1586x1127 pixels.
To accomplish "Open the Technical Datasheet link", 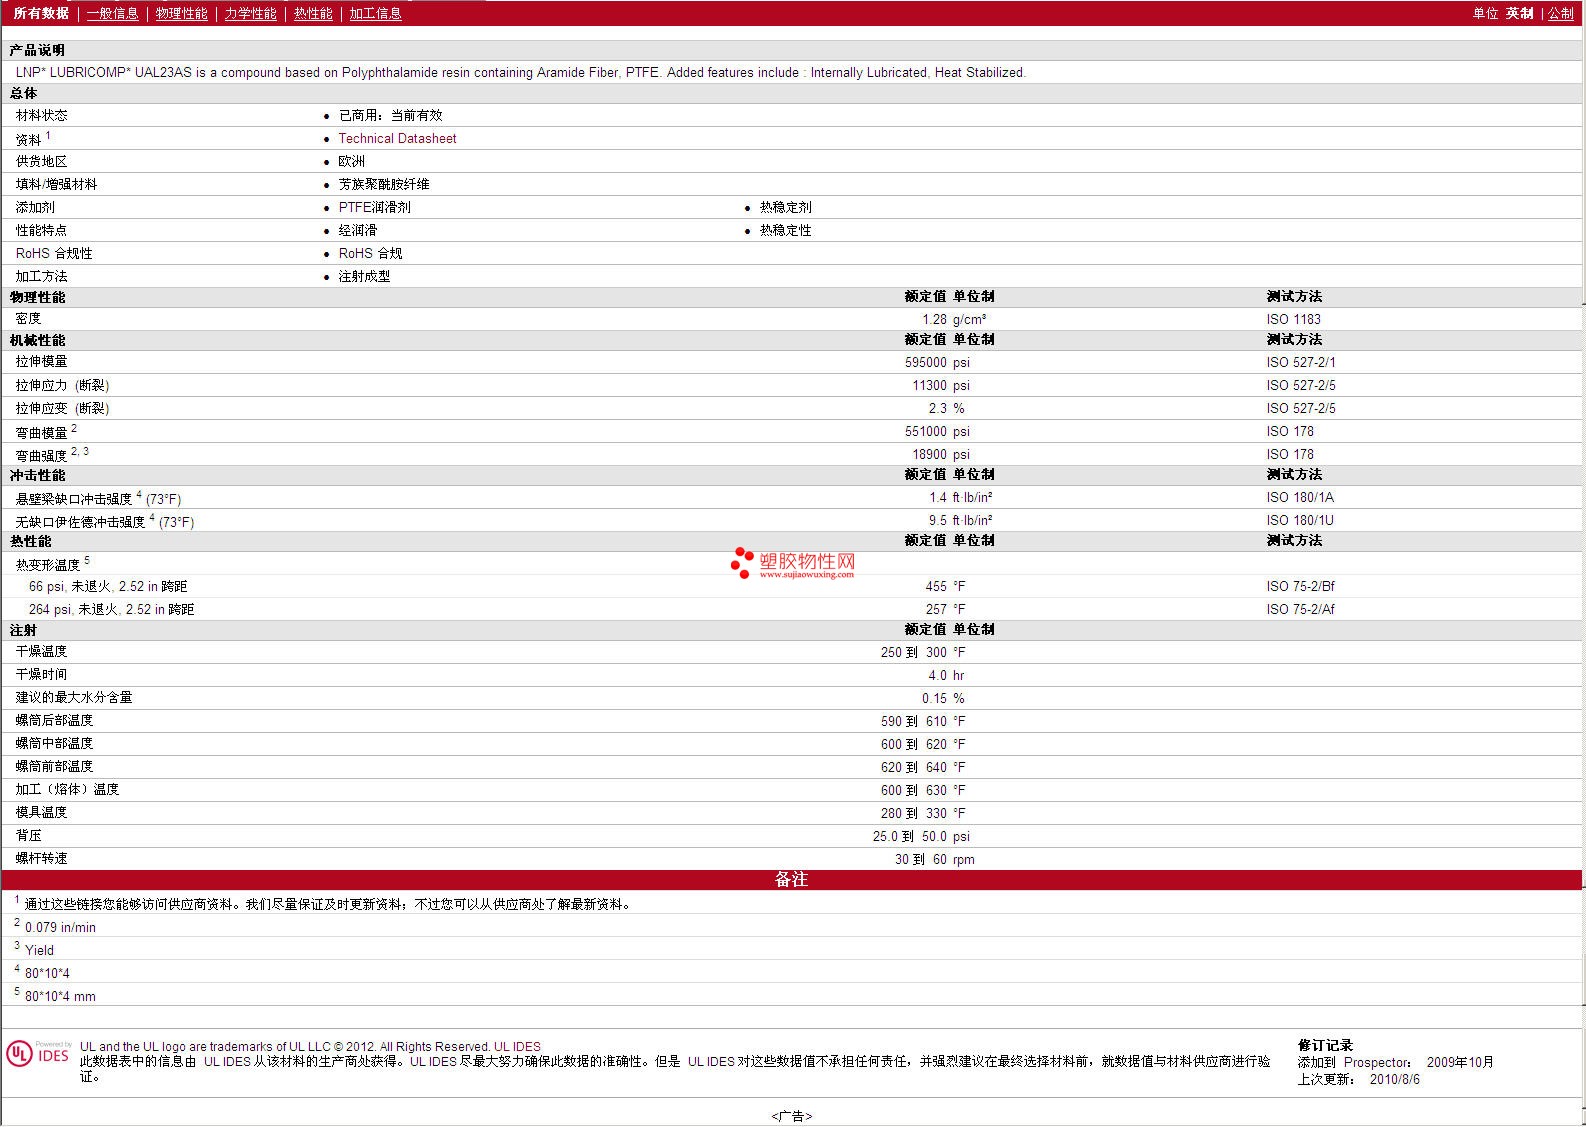I will click(x=397, y=138).
